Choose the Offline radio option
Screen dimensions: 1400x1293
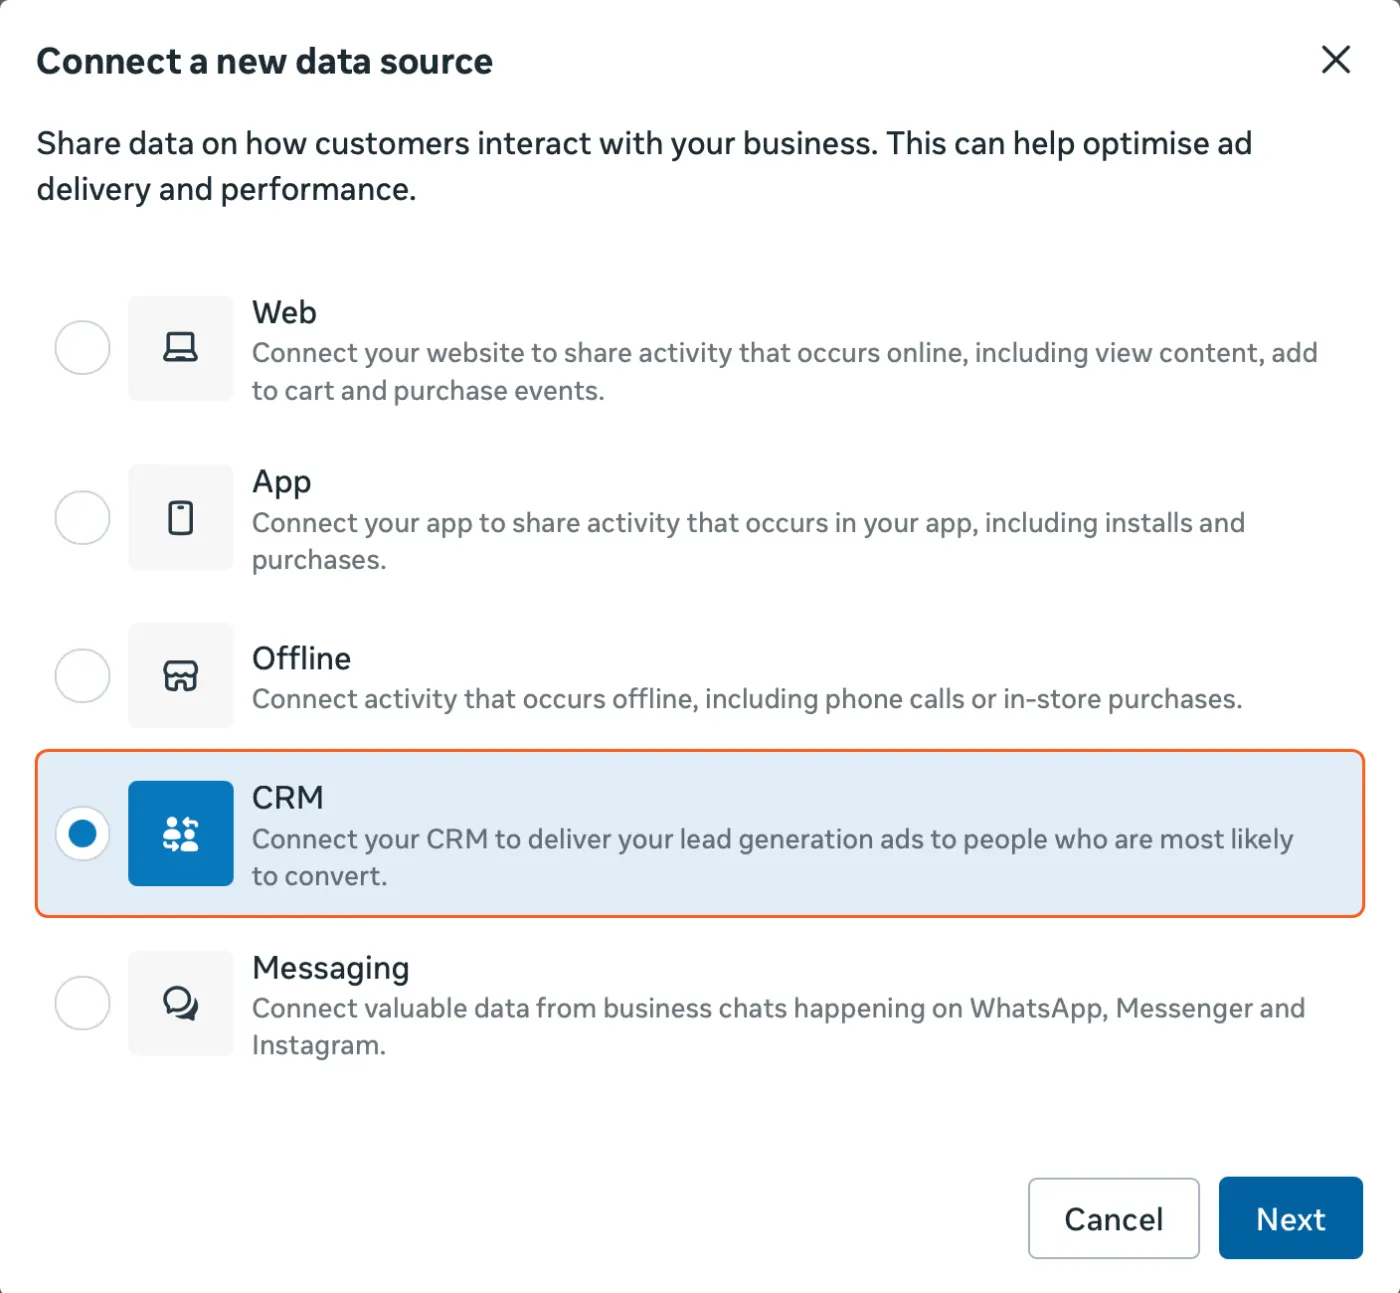tap(82, 676)
